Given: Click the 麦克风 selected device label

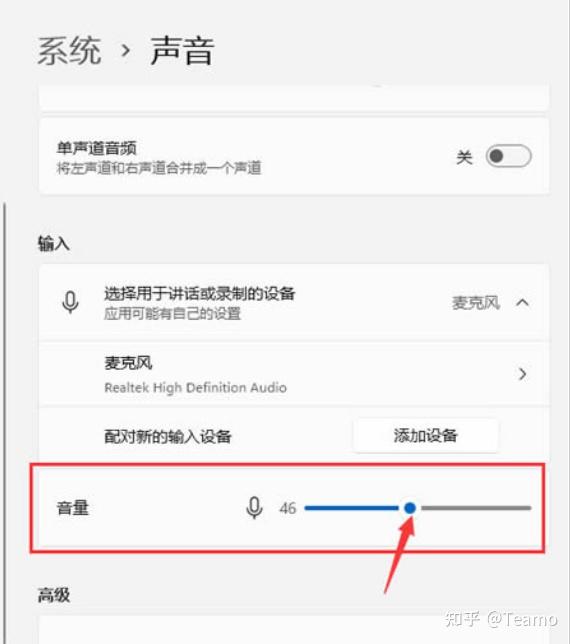Looking at the screenshot, I should (x=476, y=303).
